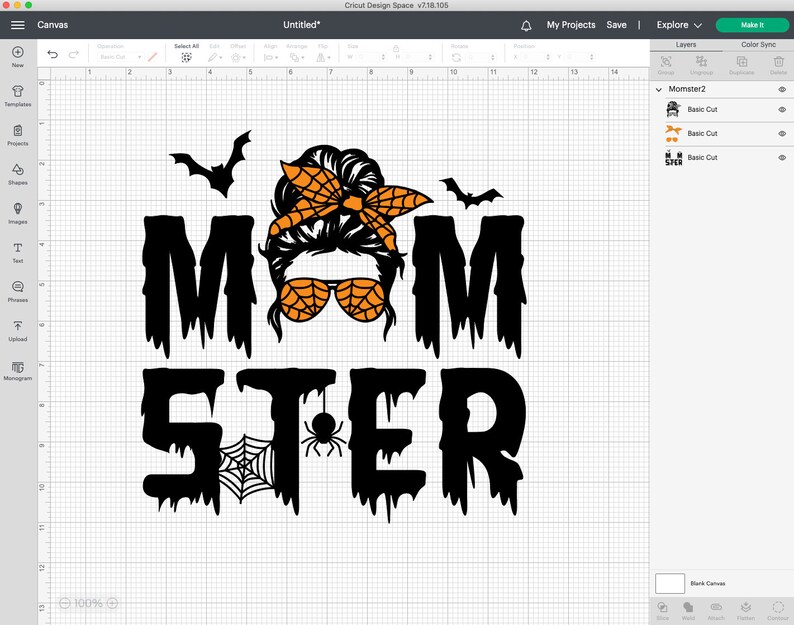Click the spider graphic on canvas
Image resolution: width=794 pixels, height=625 pixels.
[x=323, y=434]
